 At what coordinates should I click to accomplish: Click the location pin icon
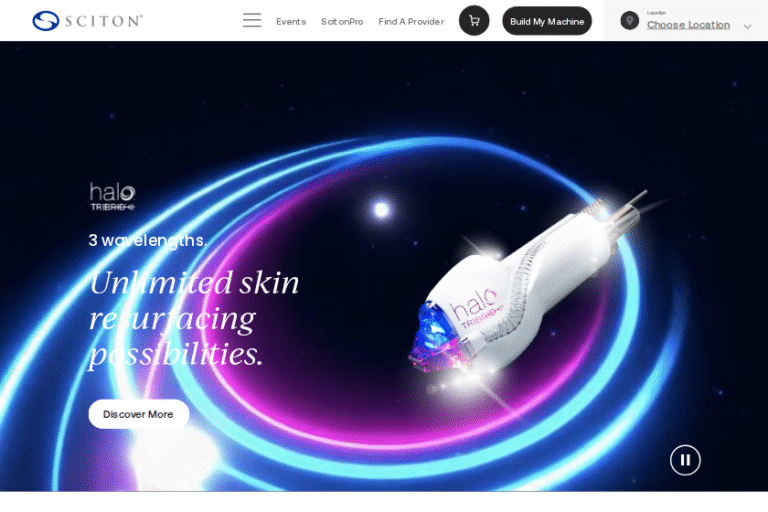point(629,21)
